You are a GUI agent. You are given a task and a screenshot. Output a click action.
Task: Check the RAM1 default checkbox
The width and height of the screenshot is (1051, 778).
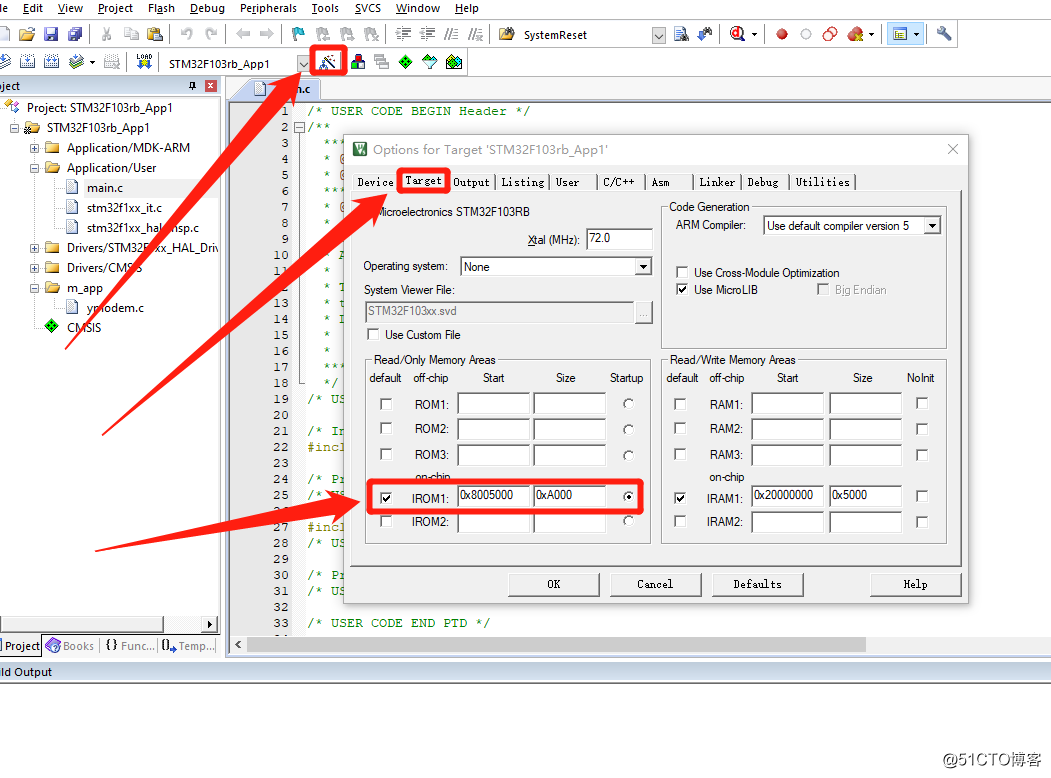point(680,403)
